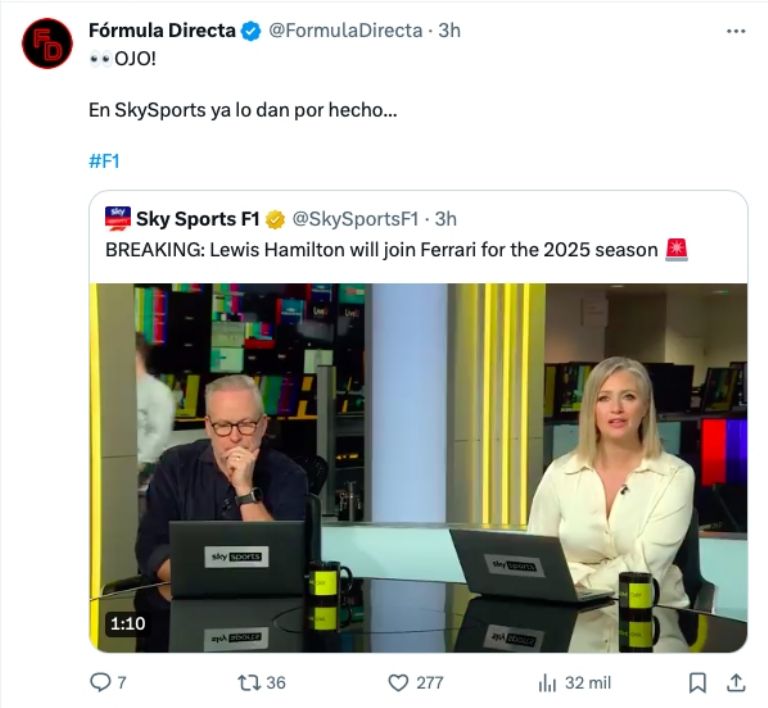Click the Fórmula Directa display name
This screenshot has height=708, width=768.
point(162,31)
